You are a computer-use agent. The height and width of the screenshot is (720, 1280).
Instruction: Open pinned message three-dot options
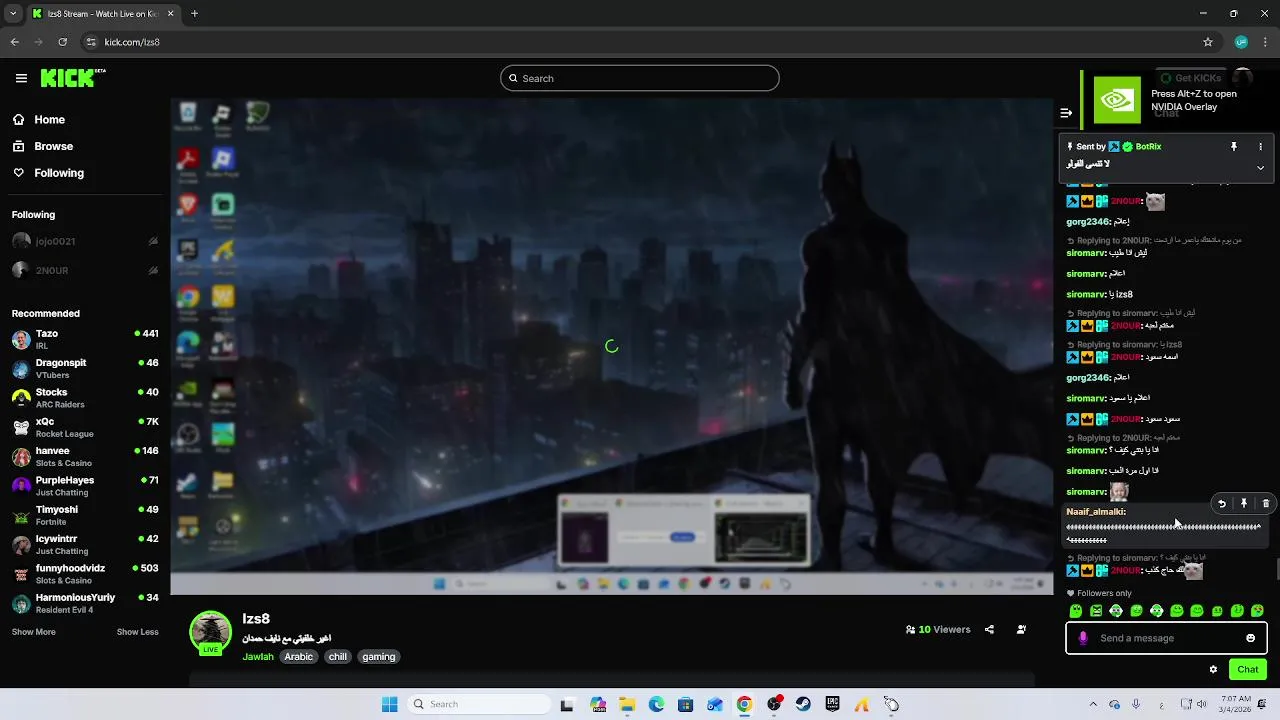[x=1260, y=147]
